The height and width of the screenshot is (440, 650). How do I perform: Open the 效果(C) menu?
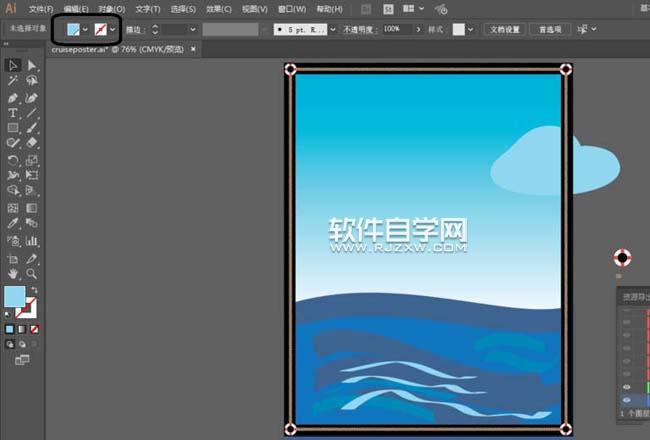point(219,9)
